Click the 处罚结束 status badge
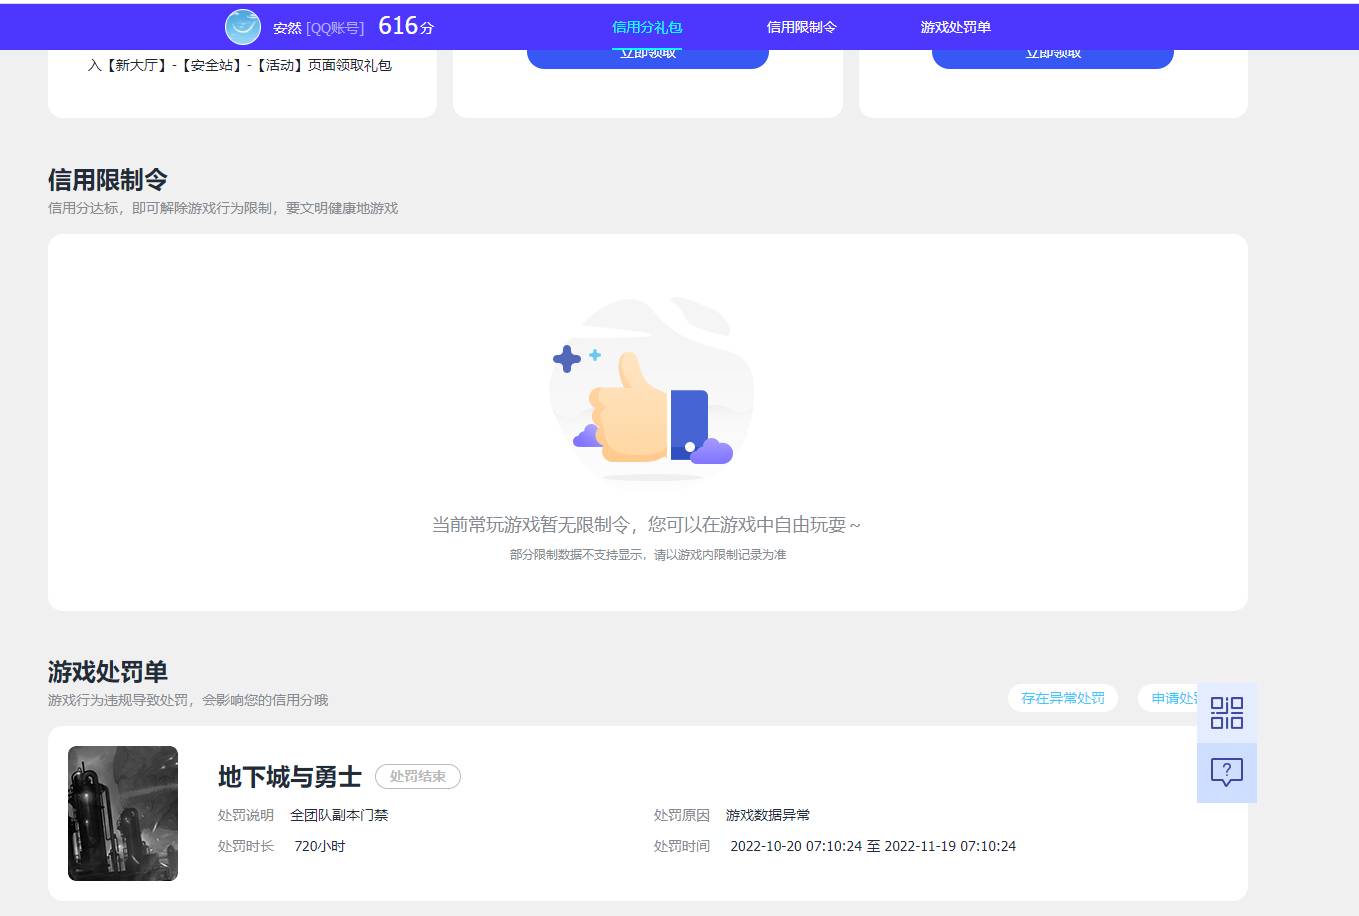Screen dimensions: 1359x916 click(418, 776)
